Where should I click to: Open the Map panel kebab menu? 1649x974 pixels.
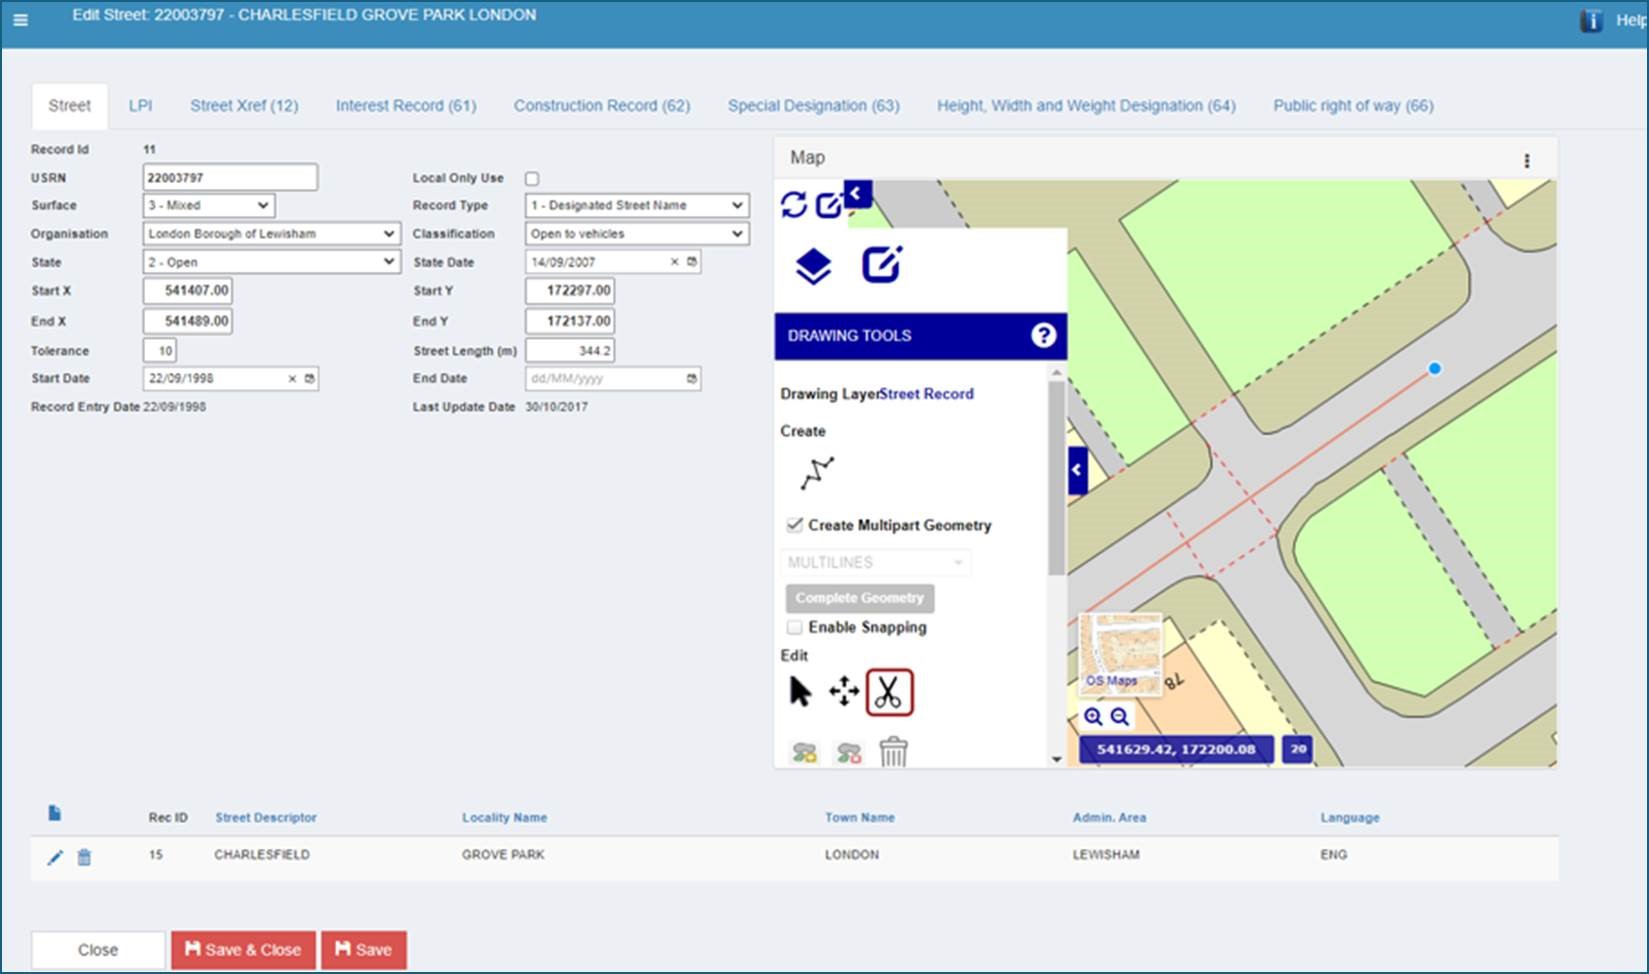1526,161
